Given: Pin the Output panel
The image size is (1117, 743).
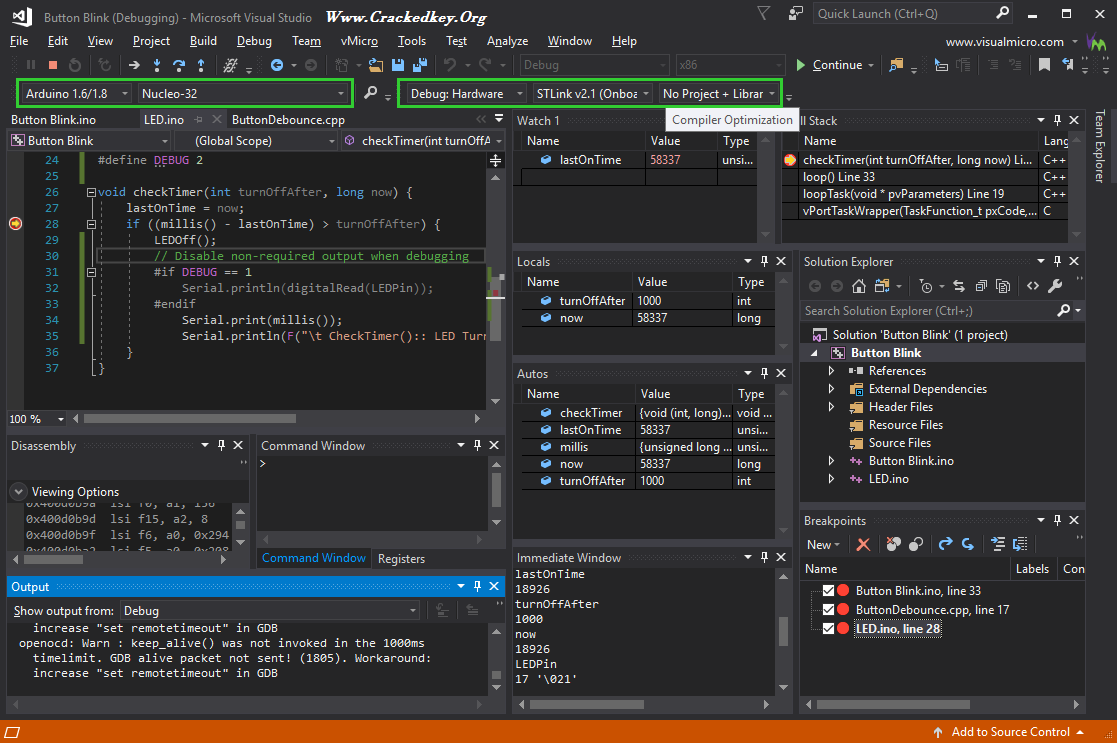Looking at the screenshot, I should pos(477,586).
